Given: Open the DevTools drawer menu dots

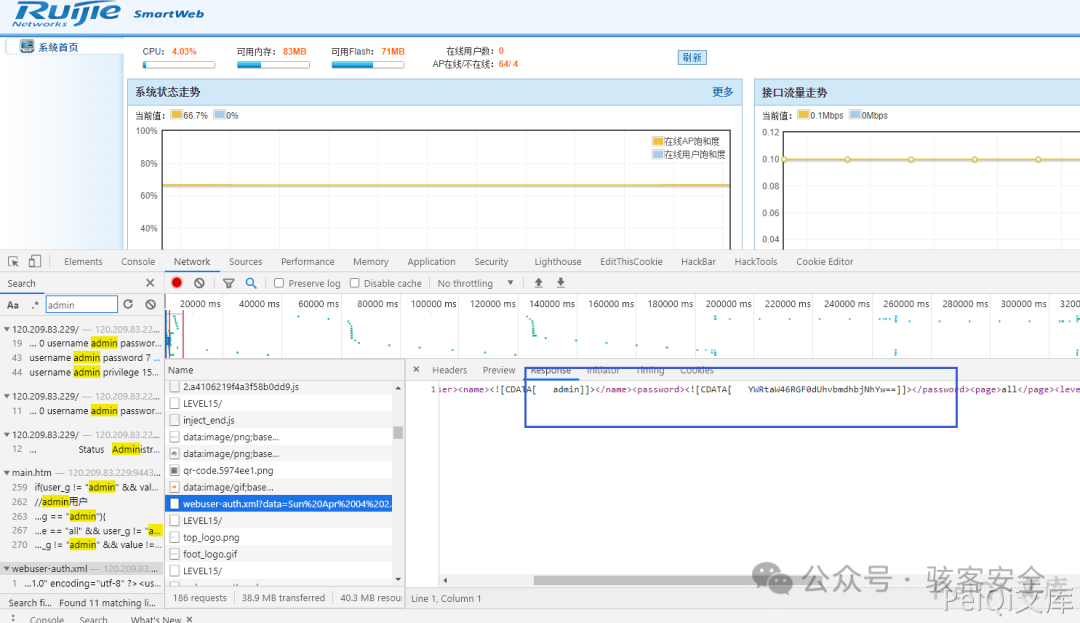Looking at the screenshot, I should click(x=13, y=618).
